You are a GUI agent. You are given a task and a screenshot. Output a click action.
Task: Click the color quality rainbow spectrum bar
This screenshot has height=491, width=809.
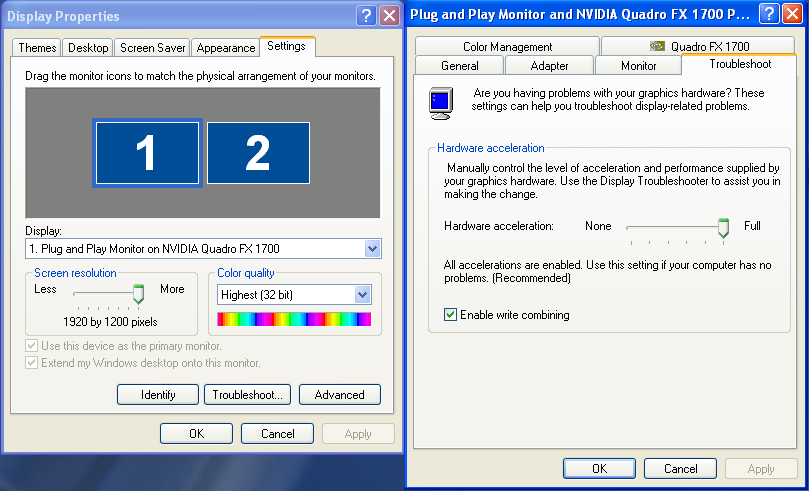coord(294,319)
